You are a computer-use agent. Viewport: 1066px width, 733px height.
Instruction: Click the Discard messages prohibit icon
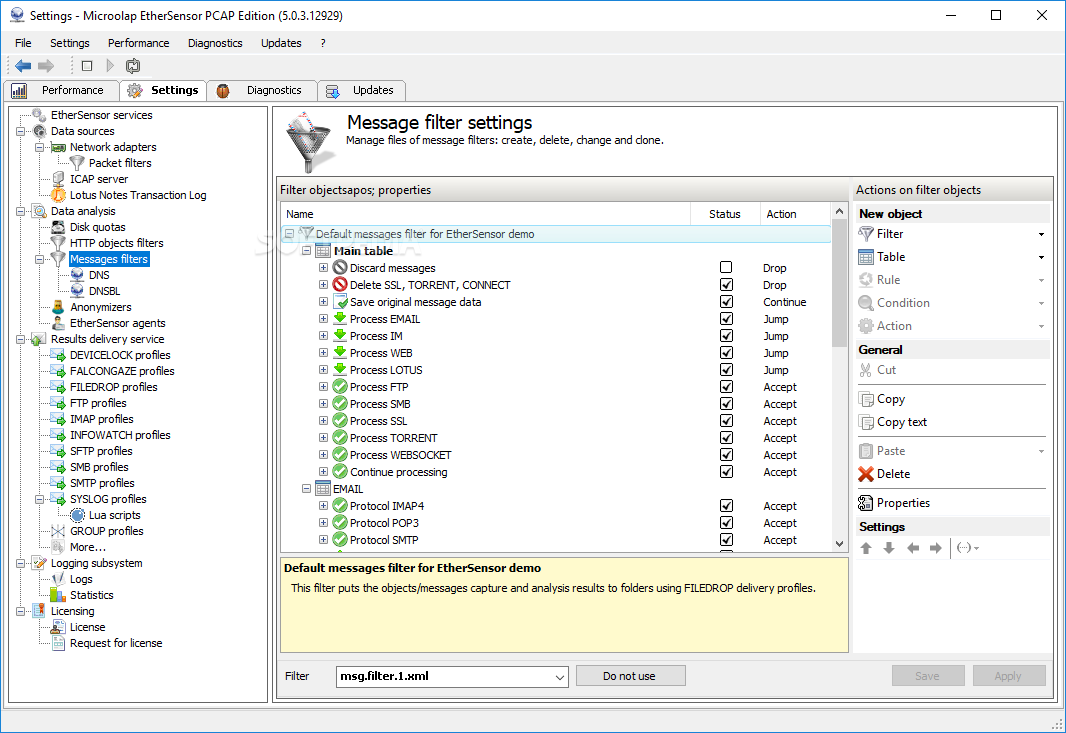point(340,268)
